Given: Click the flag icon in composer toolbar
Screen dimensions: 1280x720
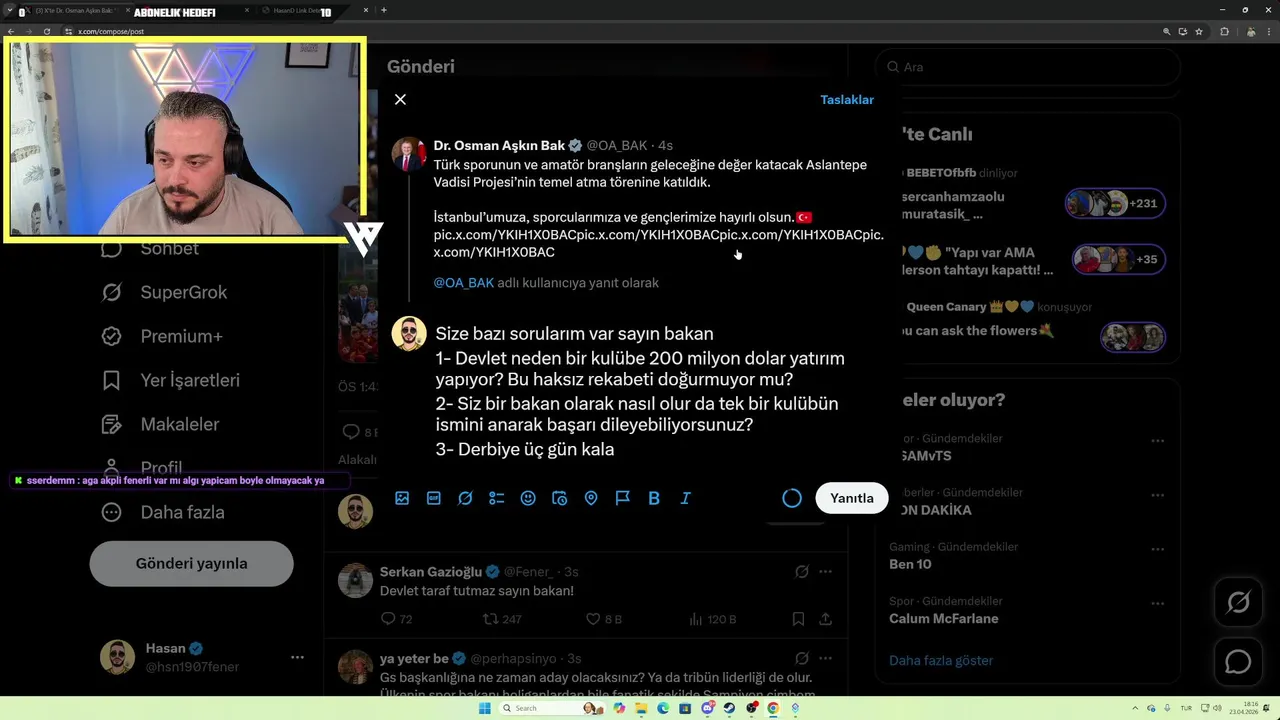Looking at the screenshot, I should coord(622,498).
